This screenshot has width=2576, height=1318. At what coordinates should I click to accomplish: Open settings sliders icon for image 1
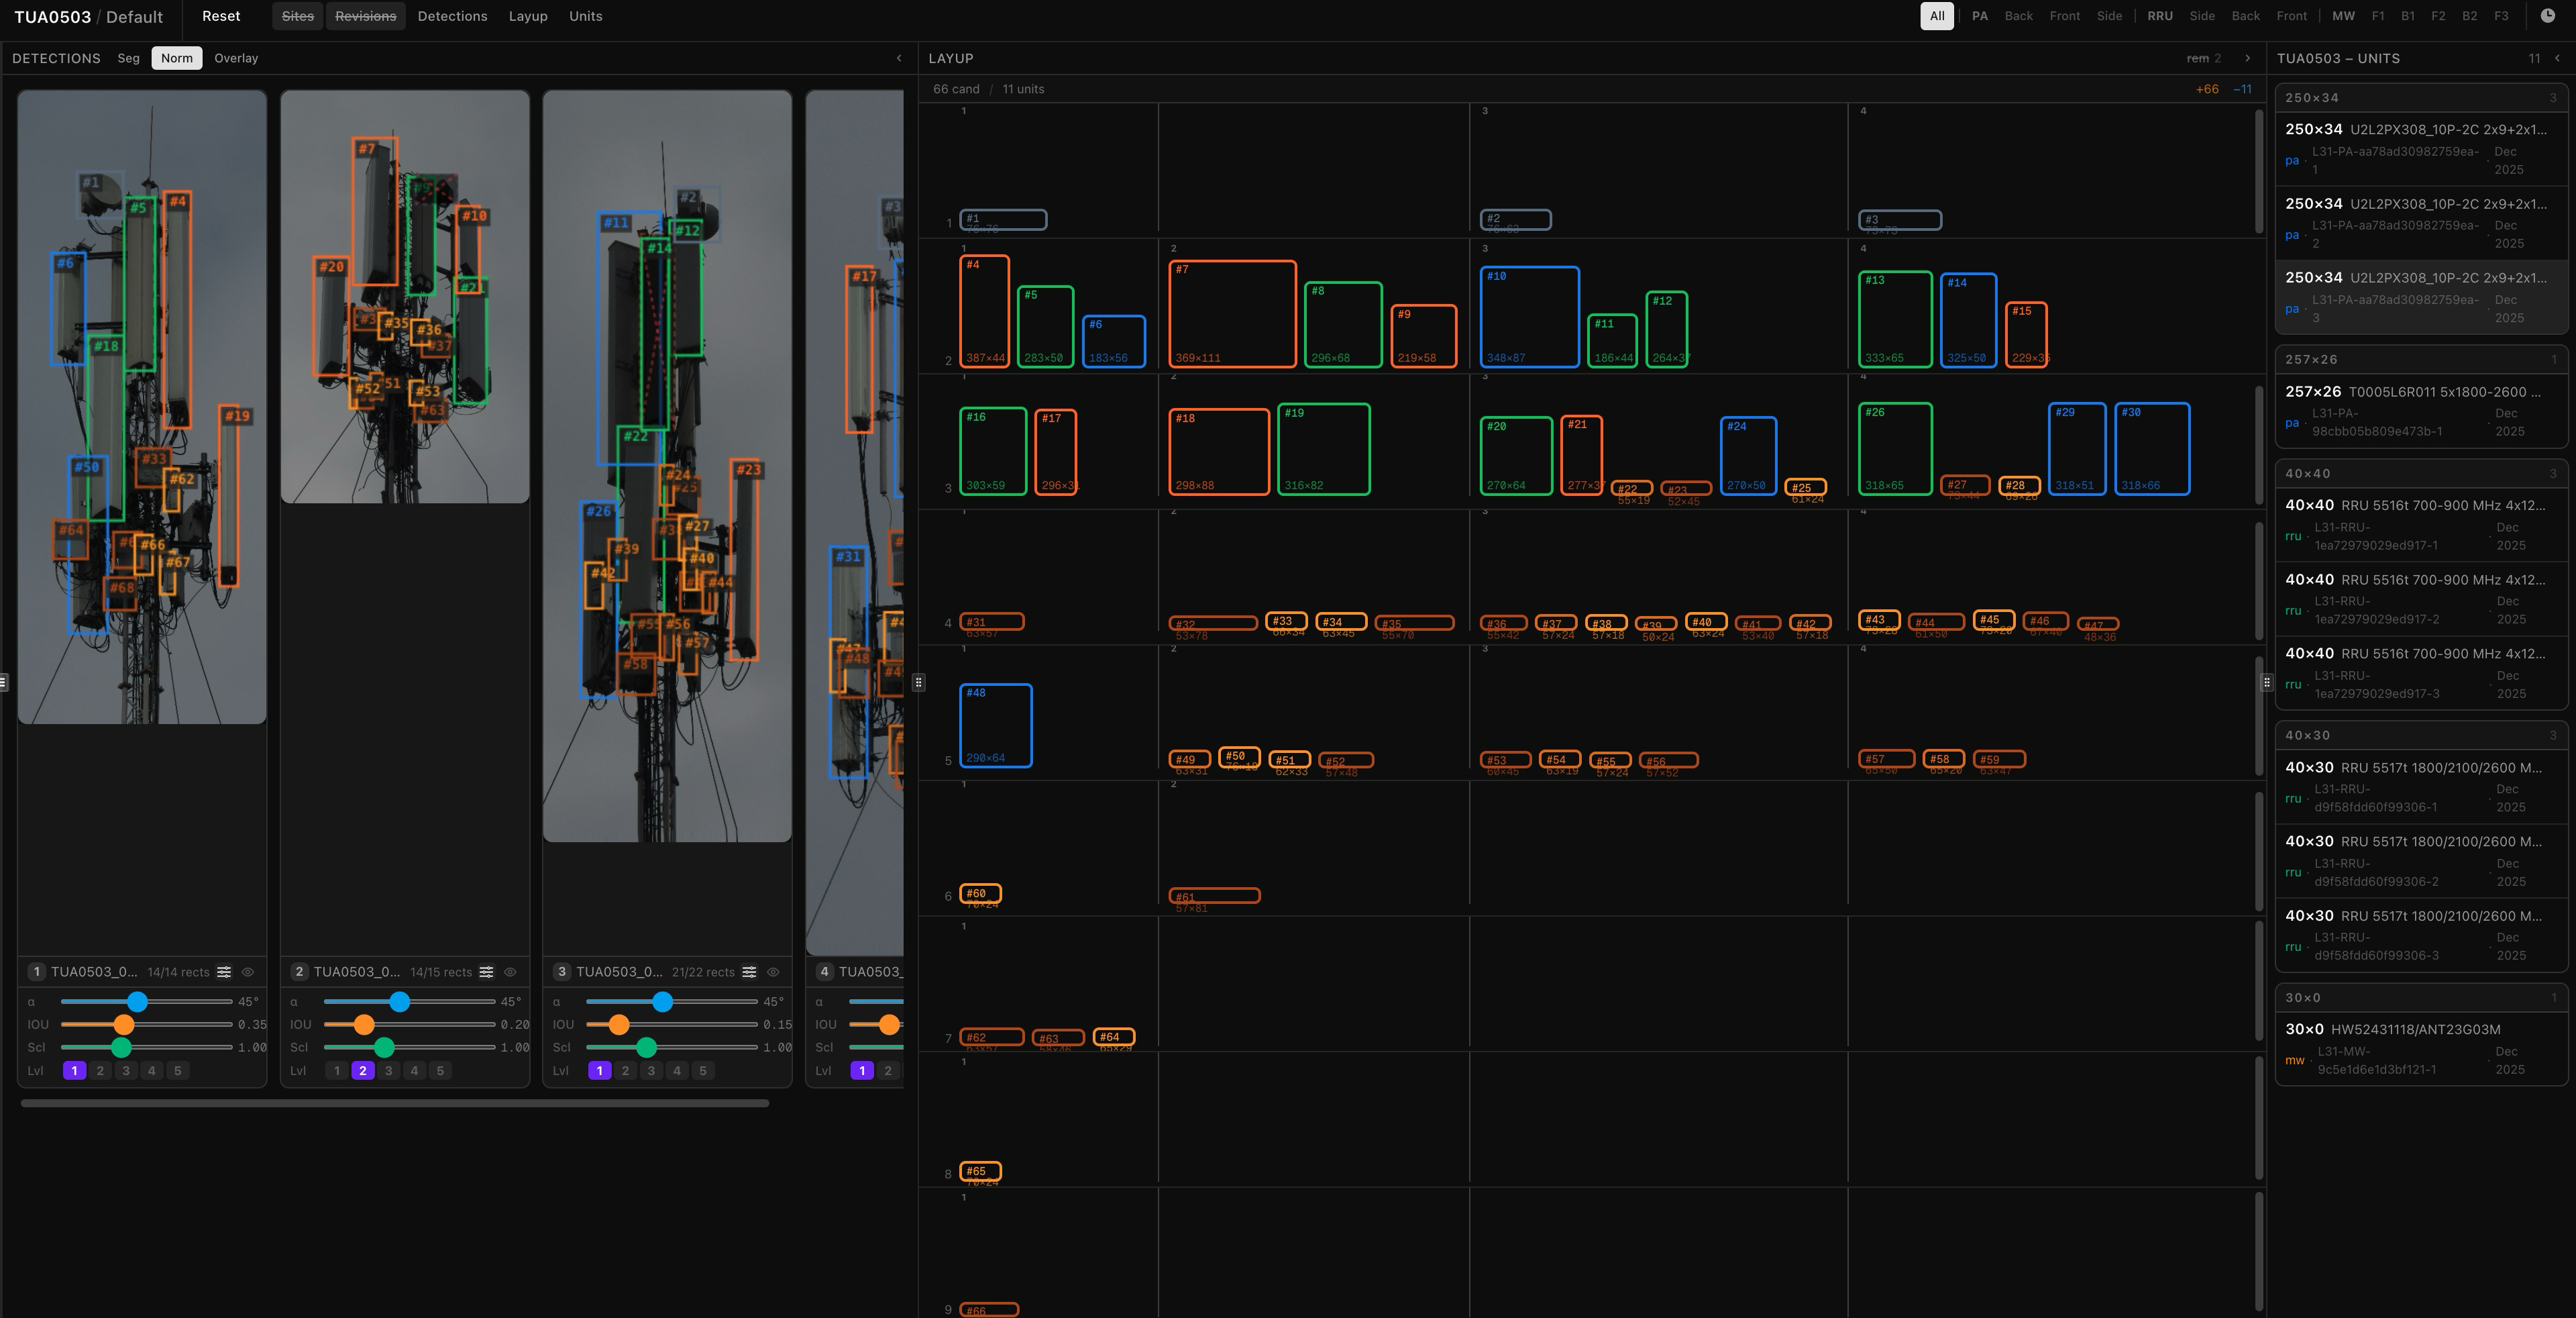pyautogui.click(x=224, y=972)
